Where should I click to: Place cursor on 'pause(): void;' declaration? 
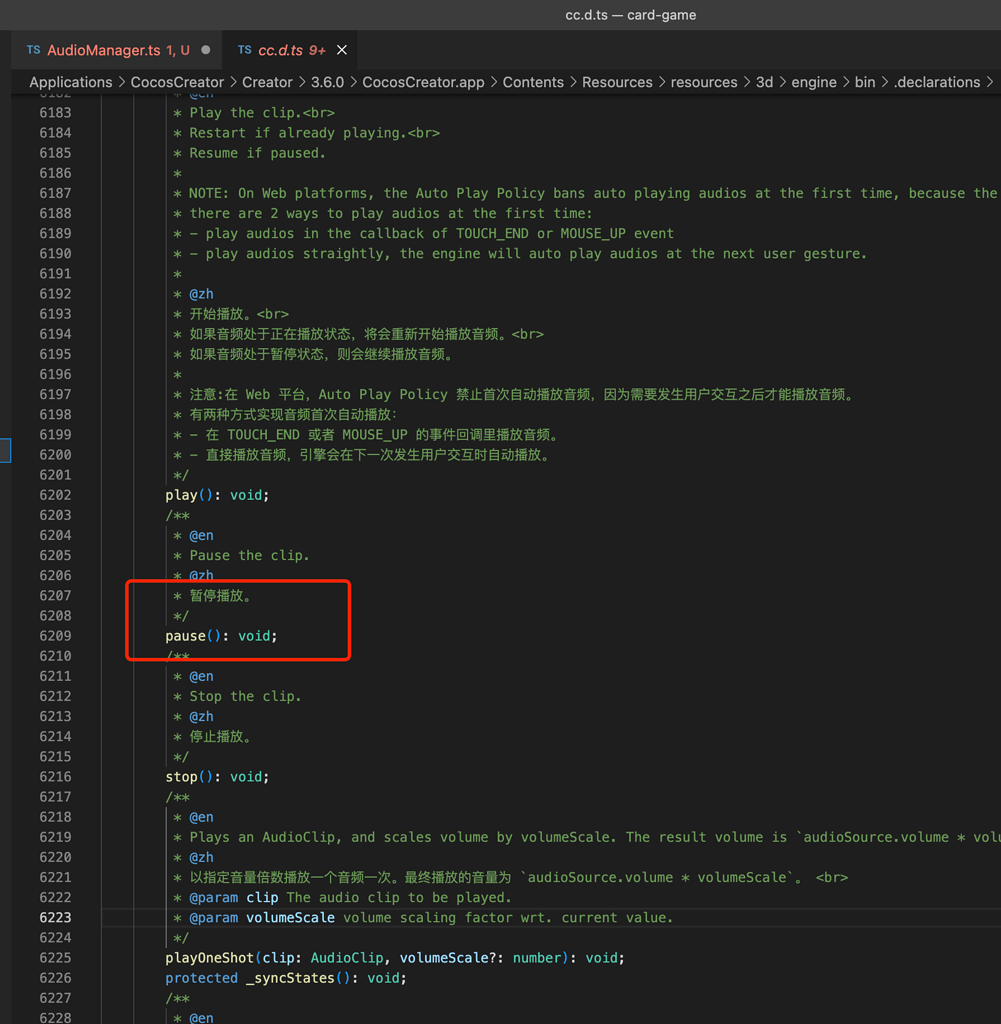point(221,636)
